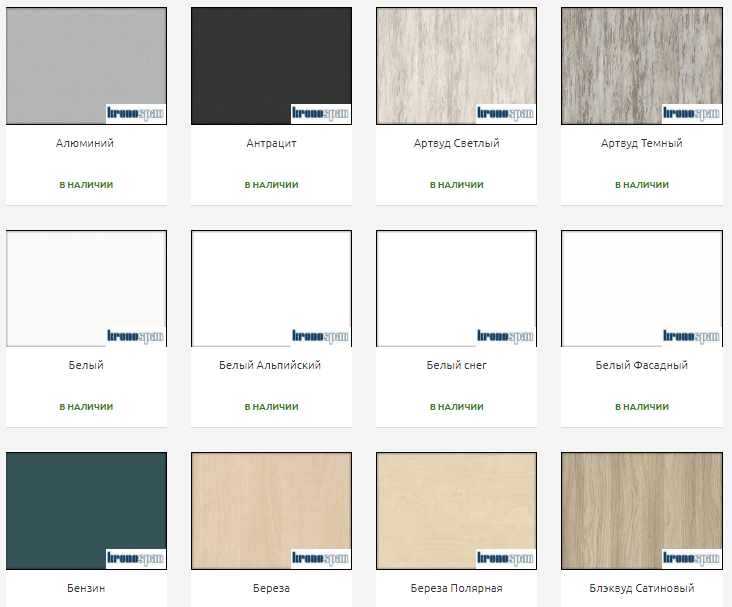Click the Kronospan logo on Бензин swatch

click(x=135, y=558)
